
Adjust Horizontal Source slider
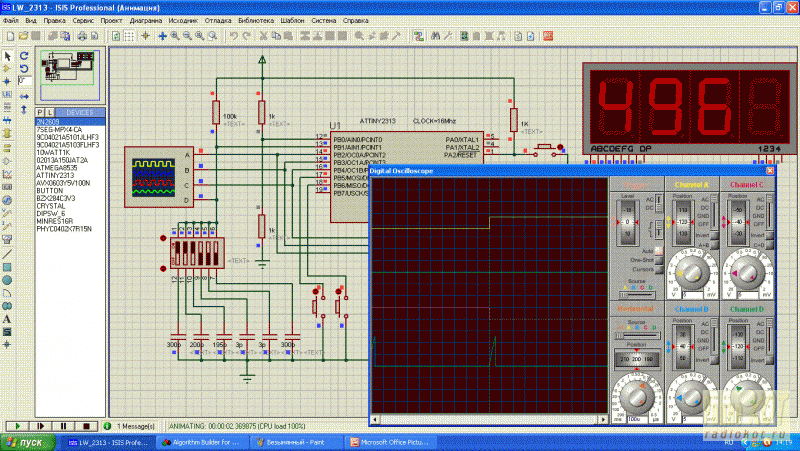tap(636, 336)
